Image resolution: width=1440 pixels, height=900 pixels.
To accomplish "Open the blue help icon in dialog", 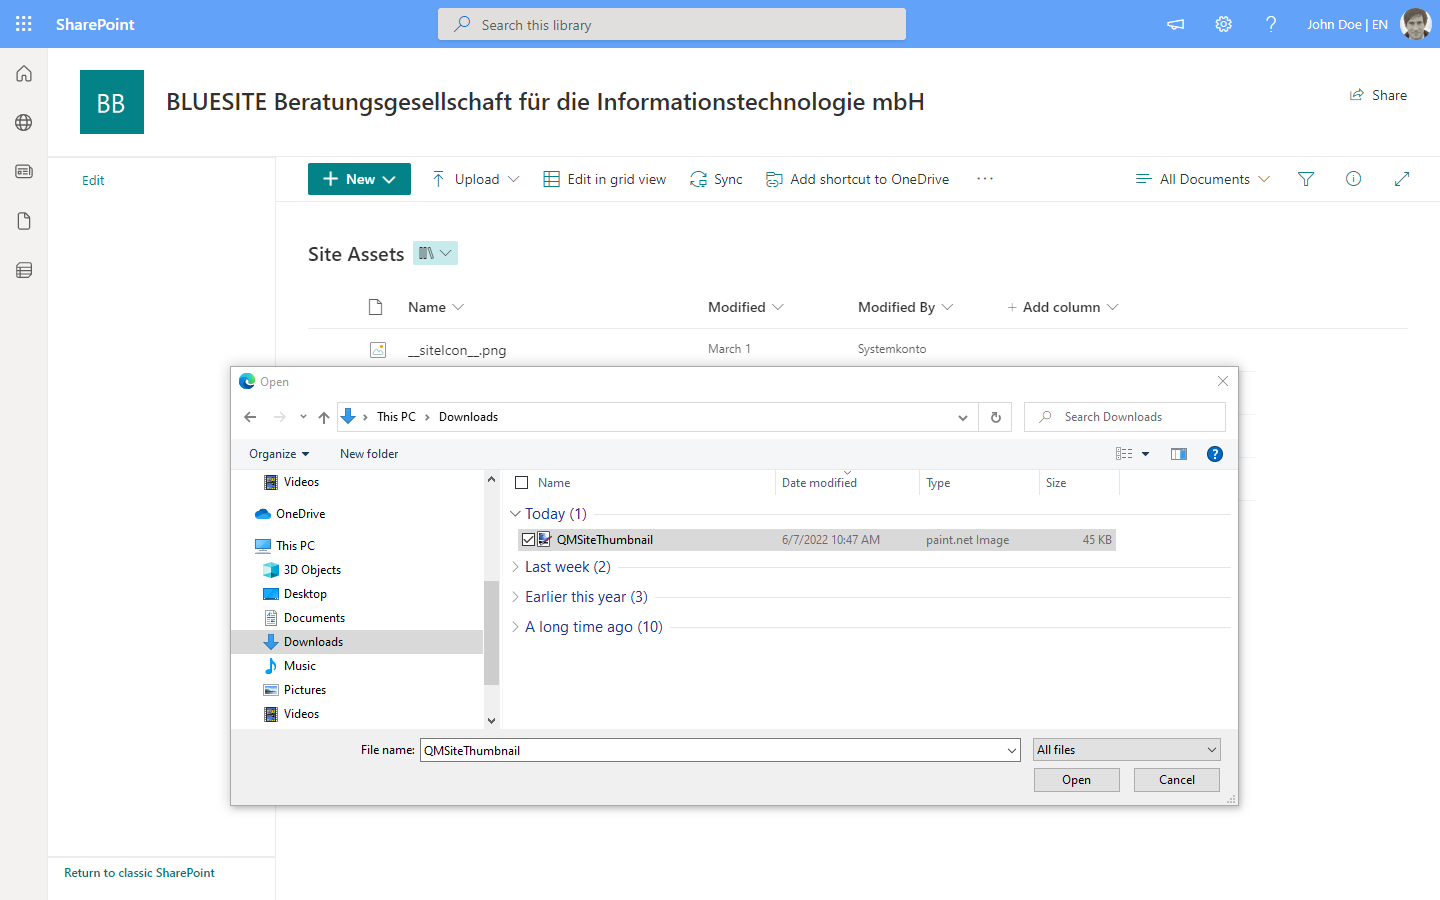I will coord(1215,454).
